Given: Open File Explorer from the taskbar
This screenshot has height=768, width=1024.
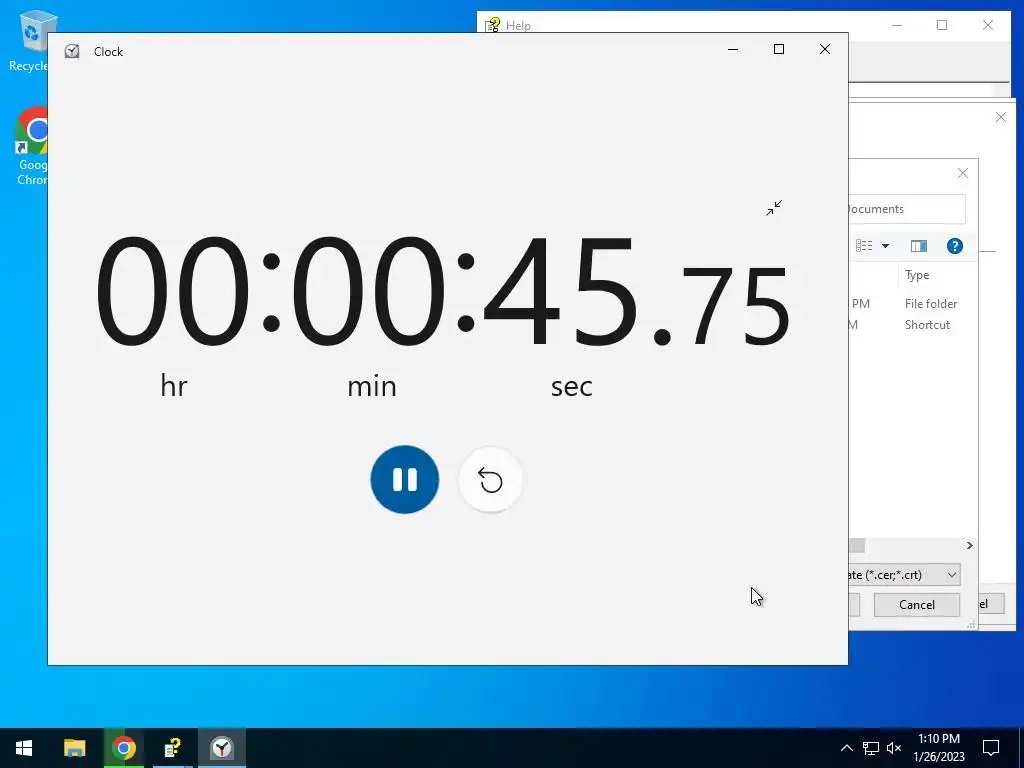Looking at the screenshot, I should (x=74, y=748).
